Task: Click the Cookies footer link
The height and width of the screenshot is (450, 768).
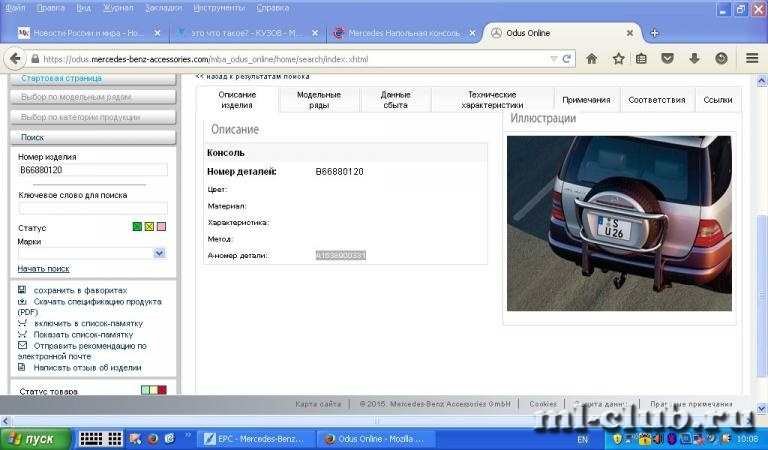Action: coord(543,404)
